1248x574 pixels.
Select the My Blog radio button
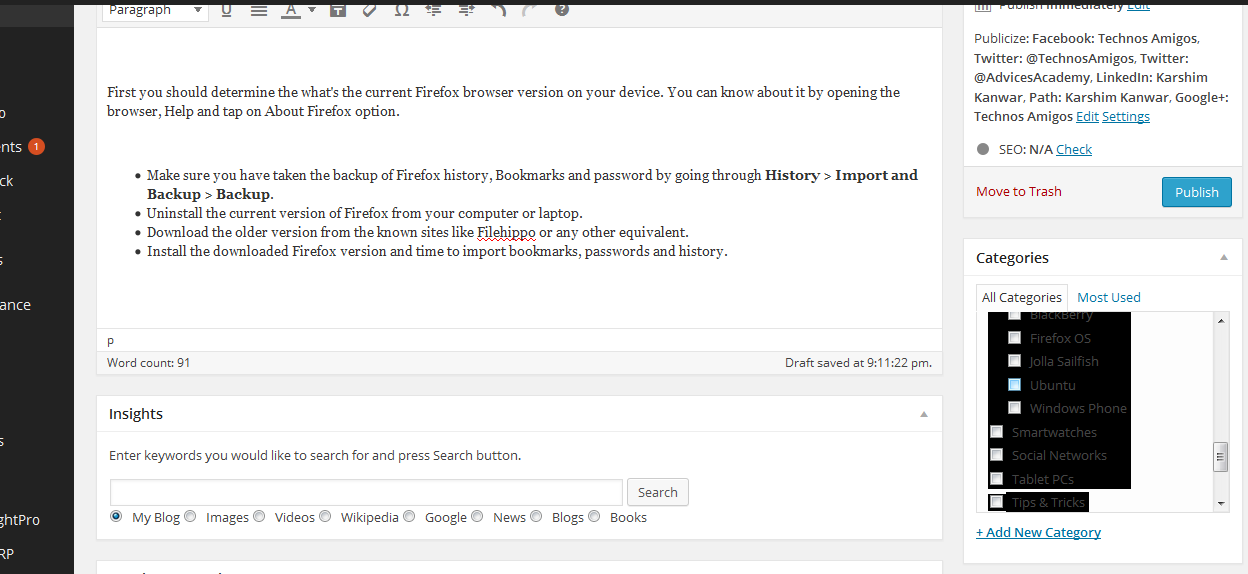coord(116,516)
